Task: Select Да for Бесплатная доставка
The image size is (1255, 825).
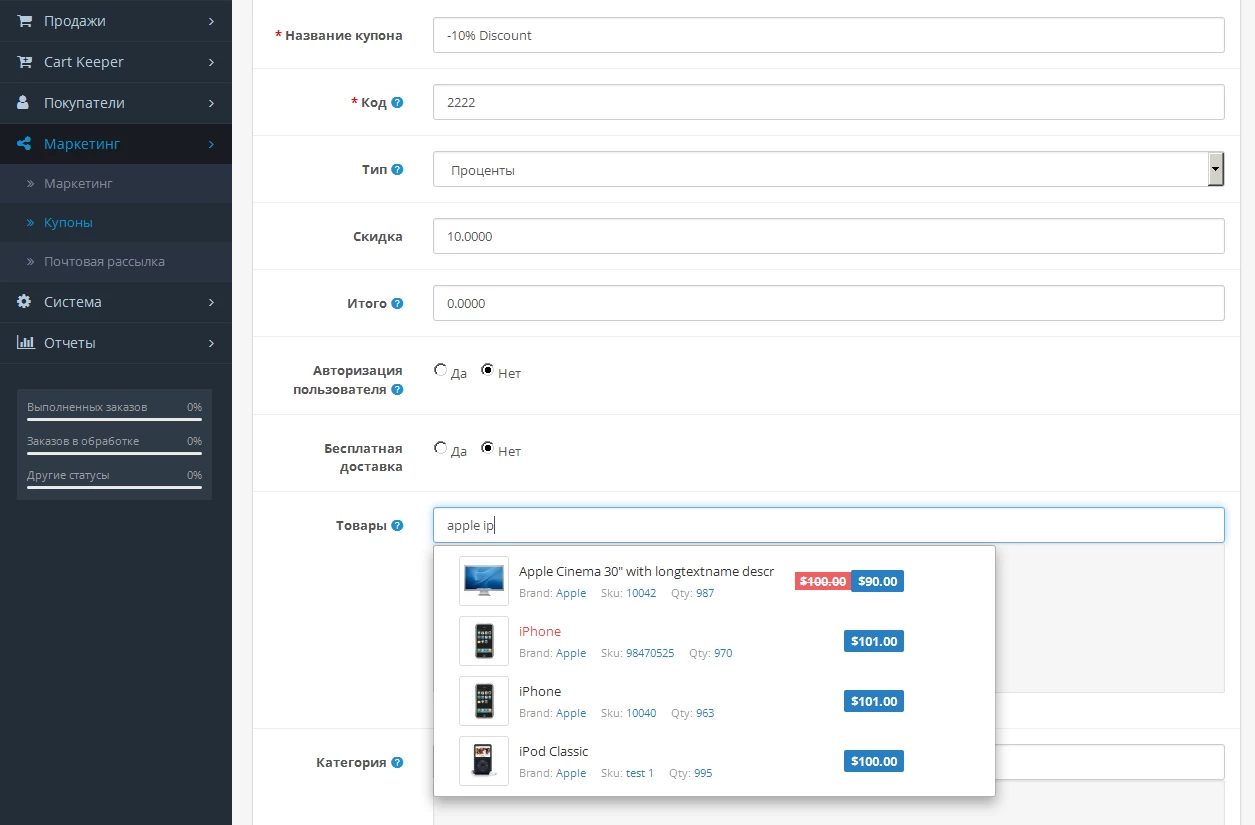Action: click(440, 448)
